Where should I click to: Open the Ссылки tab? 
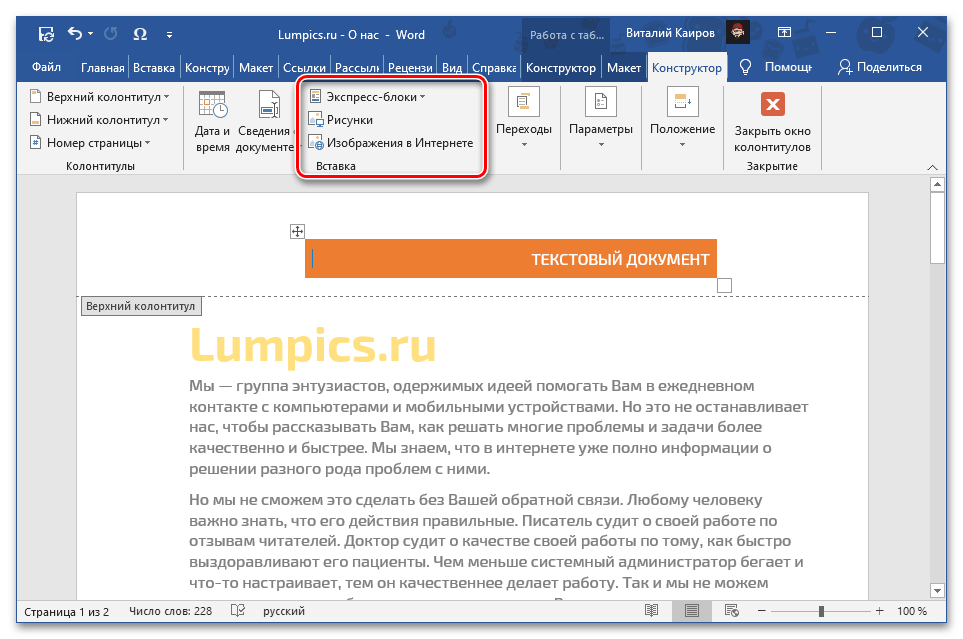[304, 68]
